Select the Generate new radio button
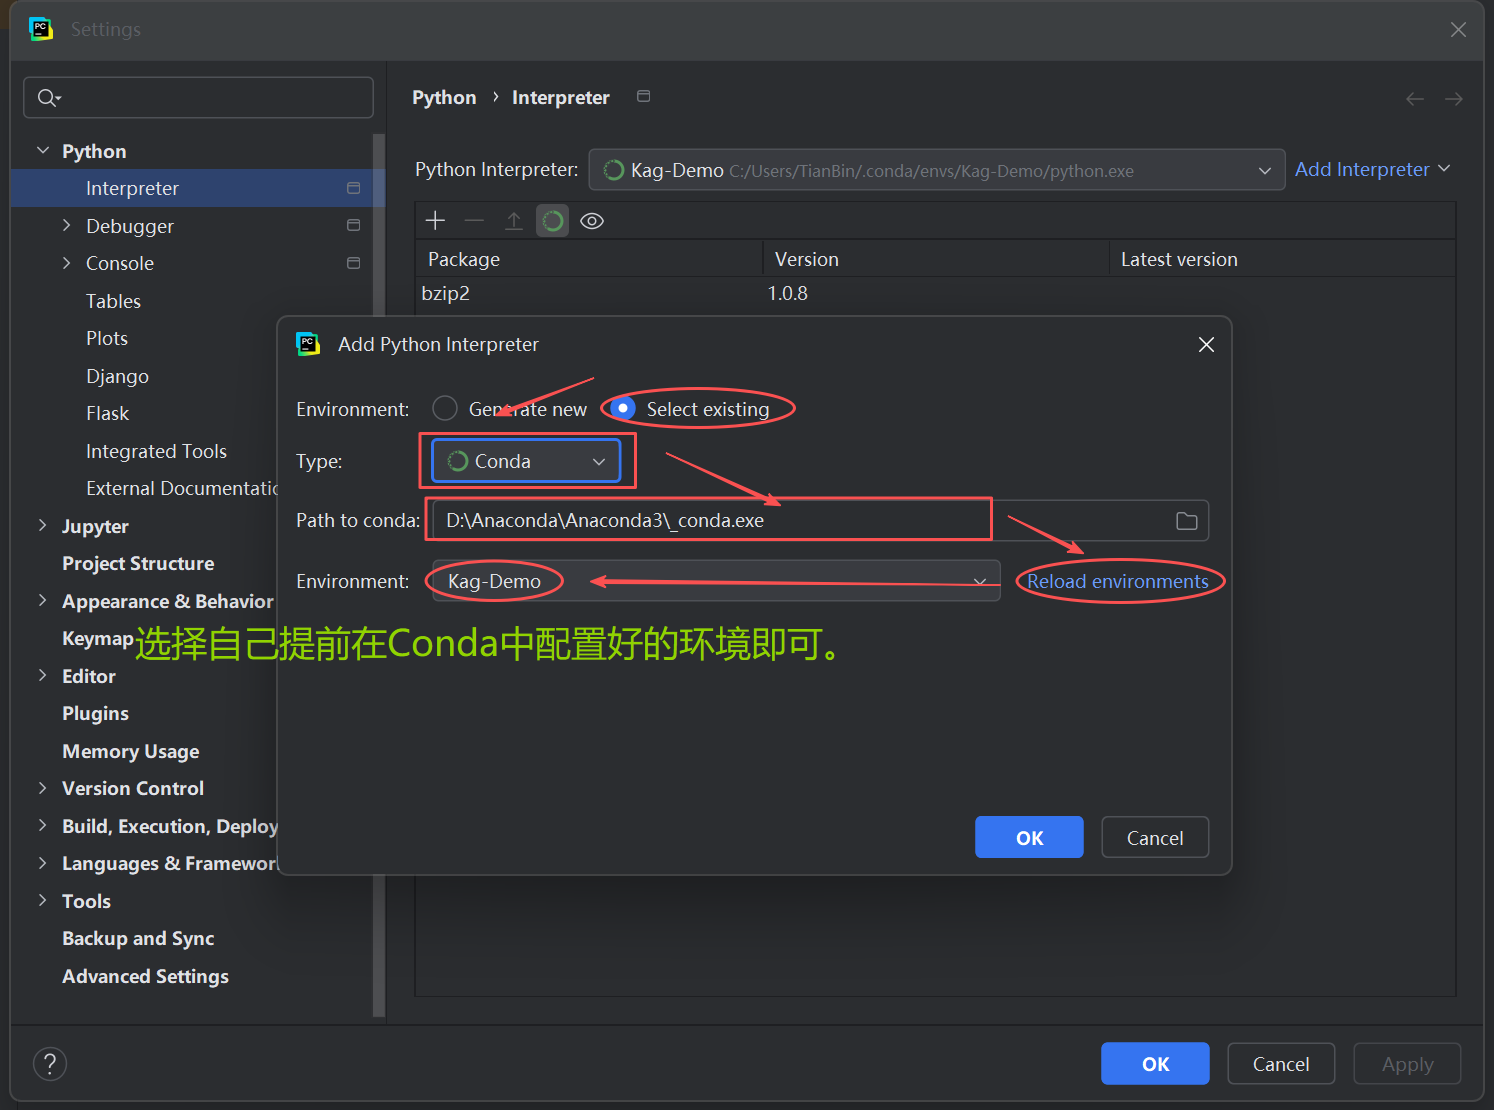 [445, 408]
